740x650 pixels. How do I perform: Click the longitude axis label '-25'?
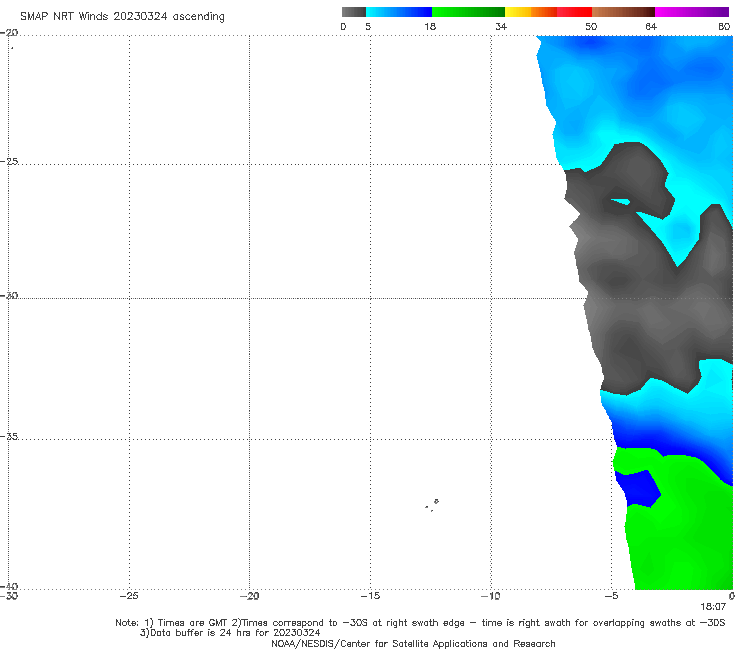(129, 596)
